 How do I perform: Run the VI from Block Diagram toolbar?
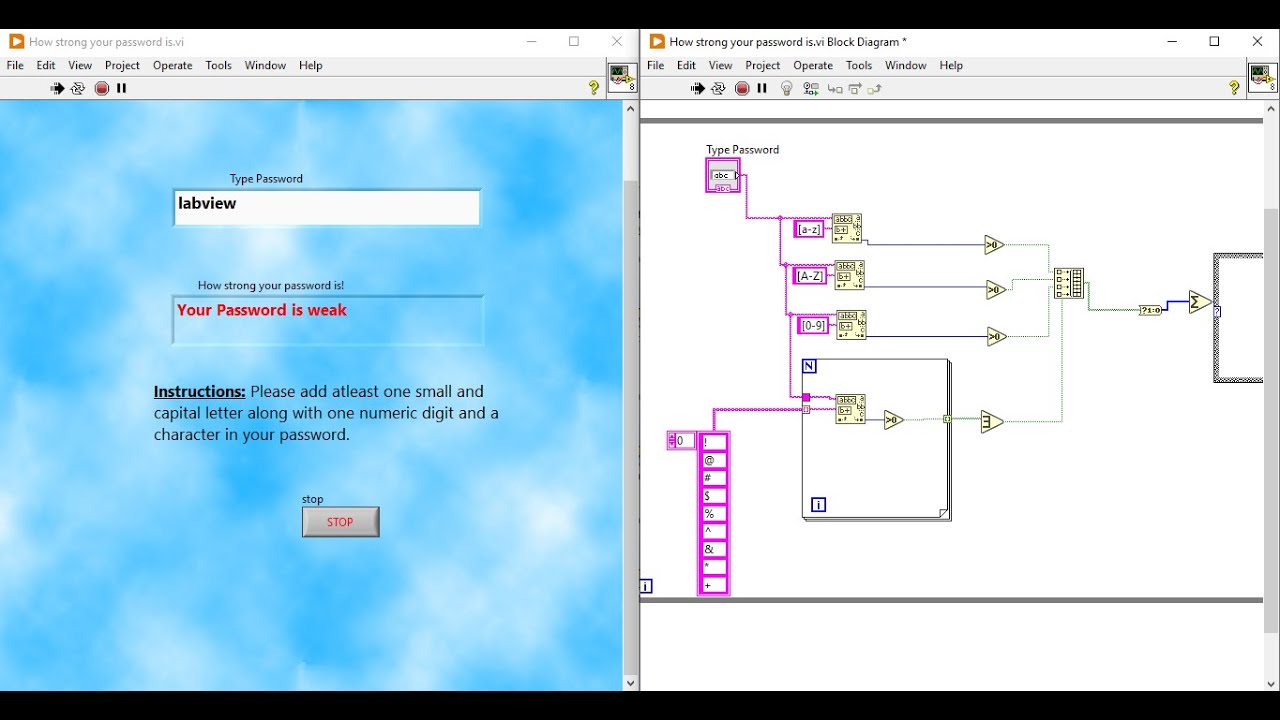[697, 88]
